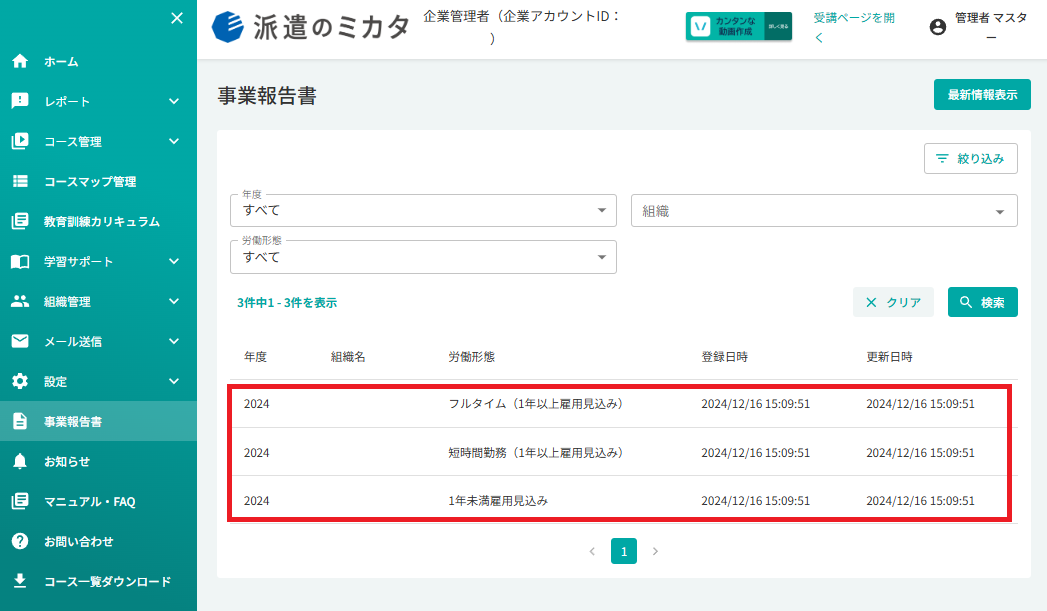Close the sidebar with the X icon
Image resolution: width=1047 pixels, height=611 pixels.
click(x=177, y=18)
